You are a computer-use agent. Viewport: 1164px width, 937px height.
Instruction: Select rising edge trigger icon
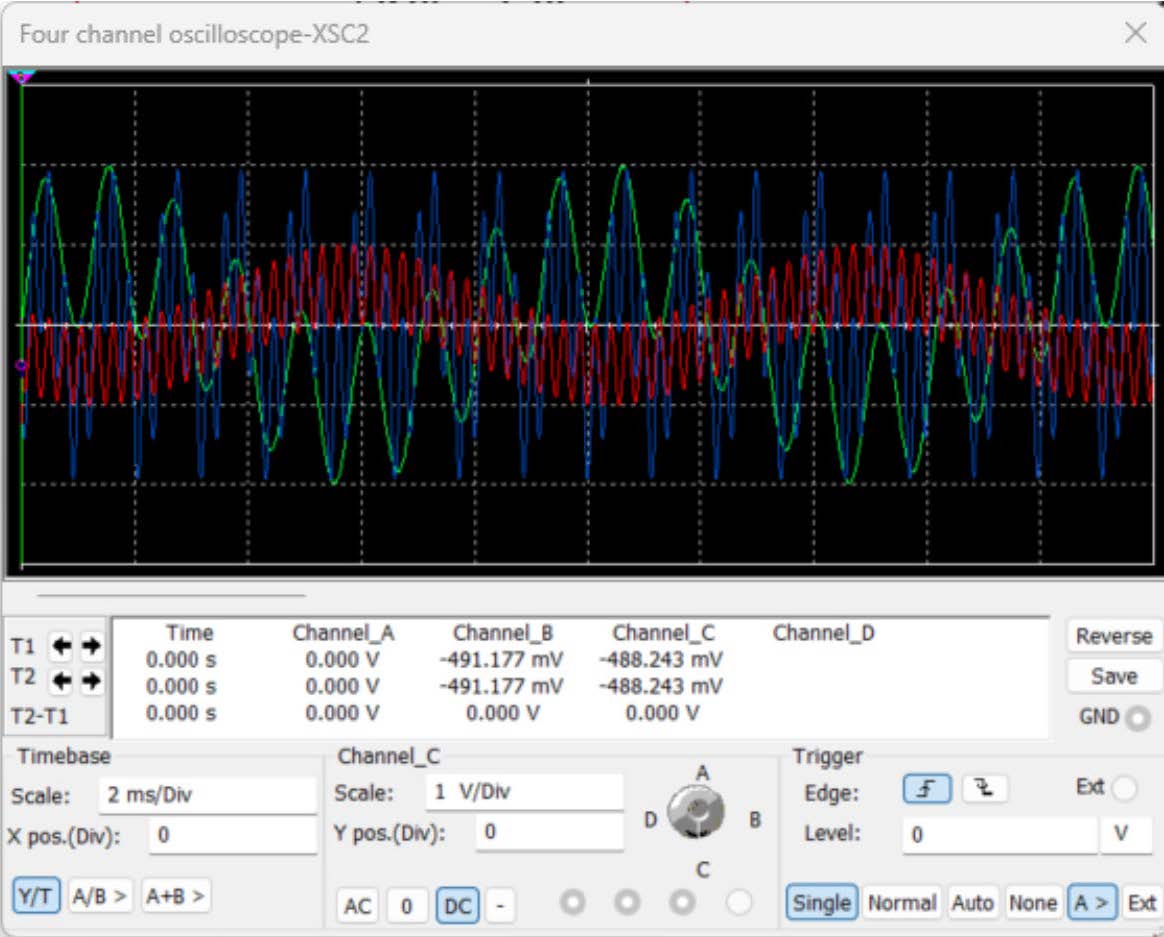926,790
